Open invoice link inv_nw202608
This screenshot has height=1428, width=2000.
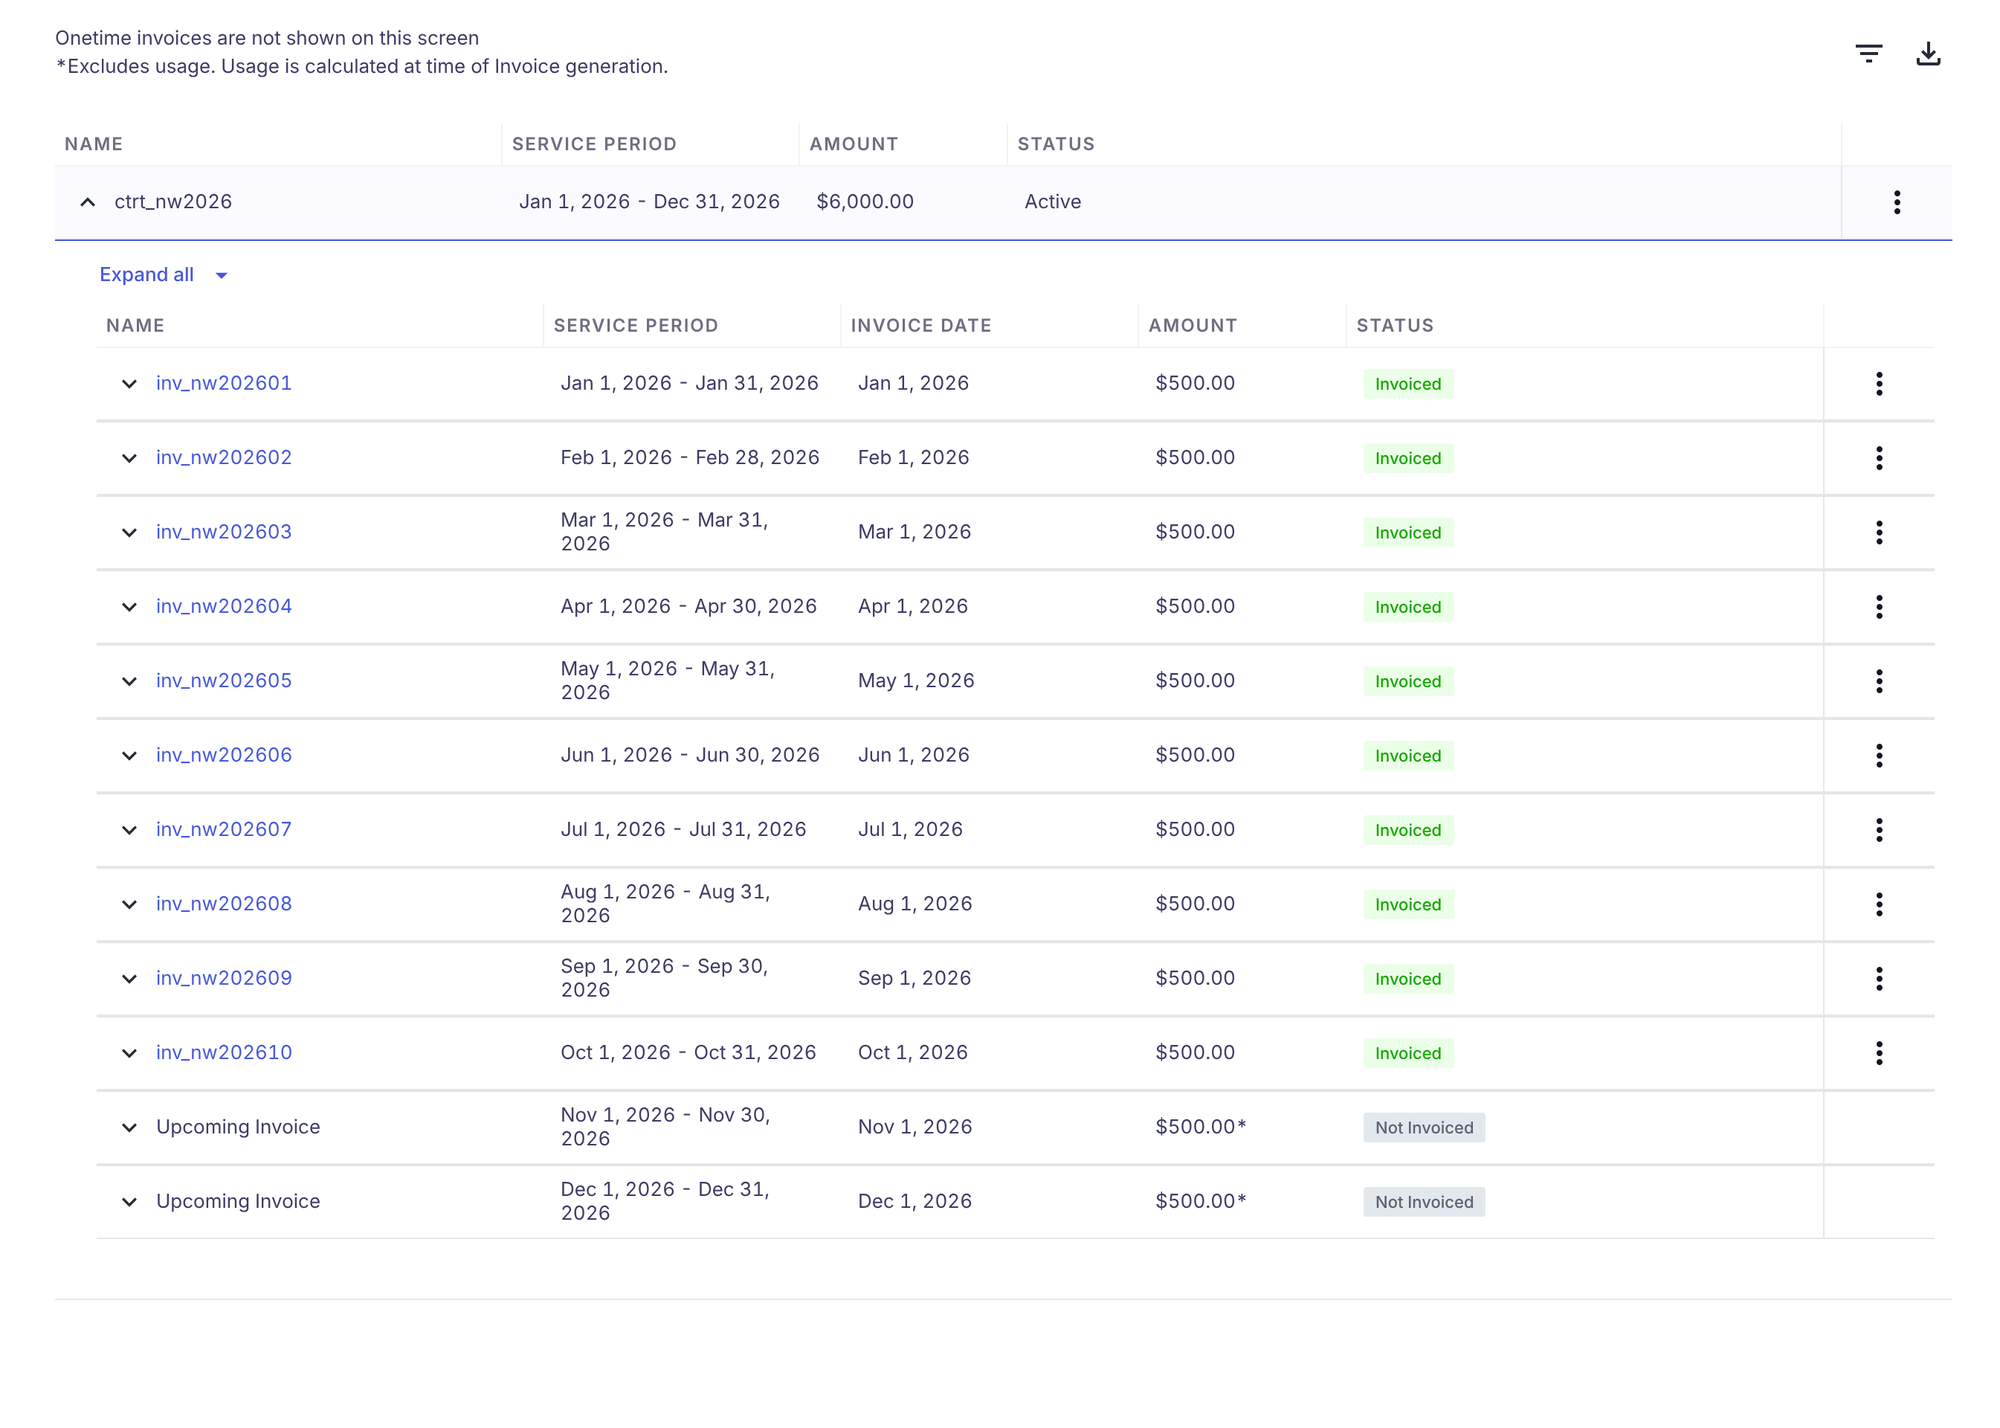[224, 904]
